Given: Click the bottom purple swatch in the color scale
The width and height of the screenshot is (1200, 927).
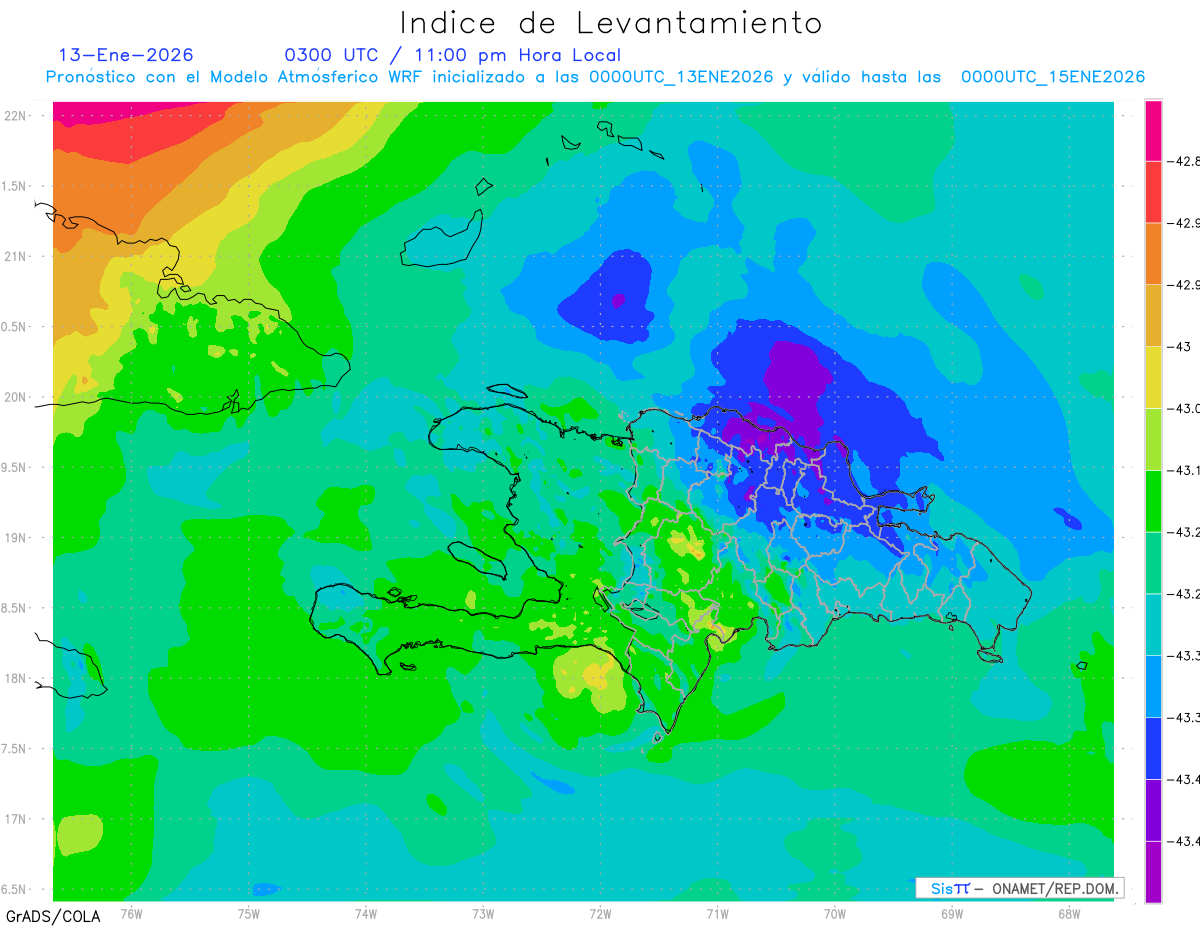Looking at the screenshot, I should click(1153, 872).
